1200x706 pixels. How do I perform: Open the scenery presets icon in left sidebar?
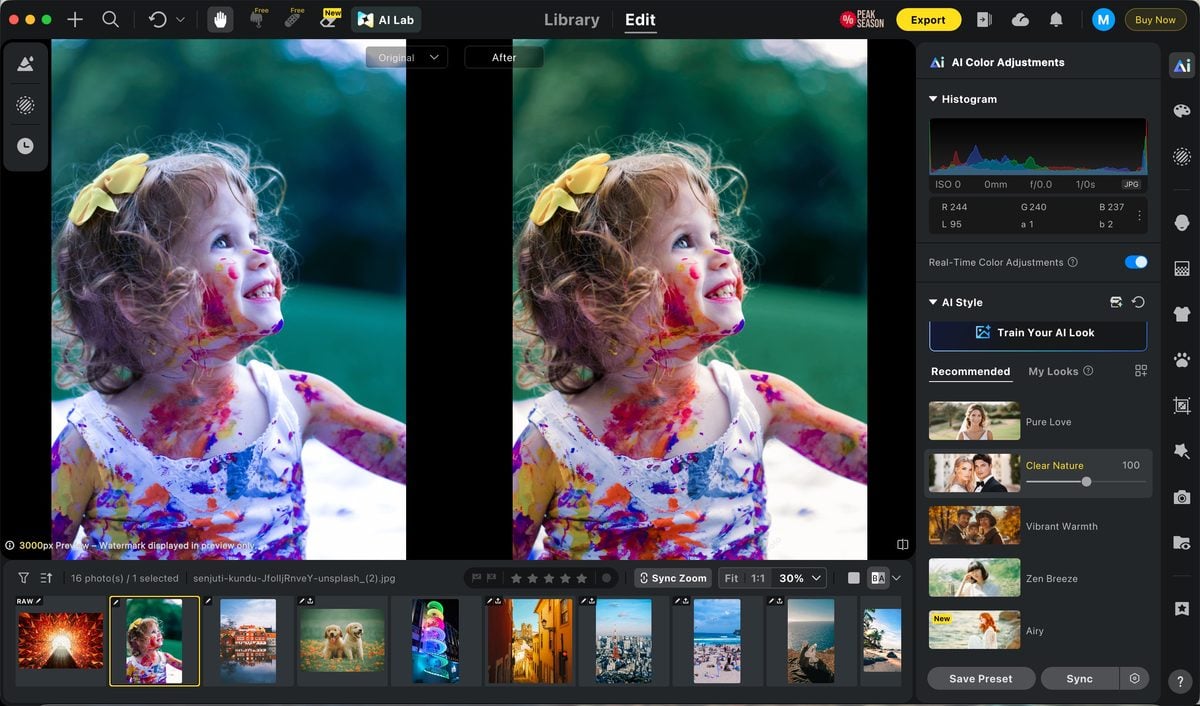[25, 64]
